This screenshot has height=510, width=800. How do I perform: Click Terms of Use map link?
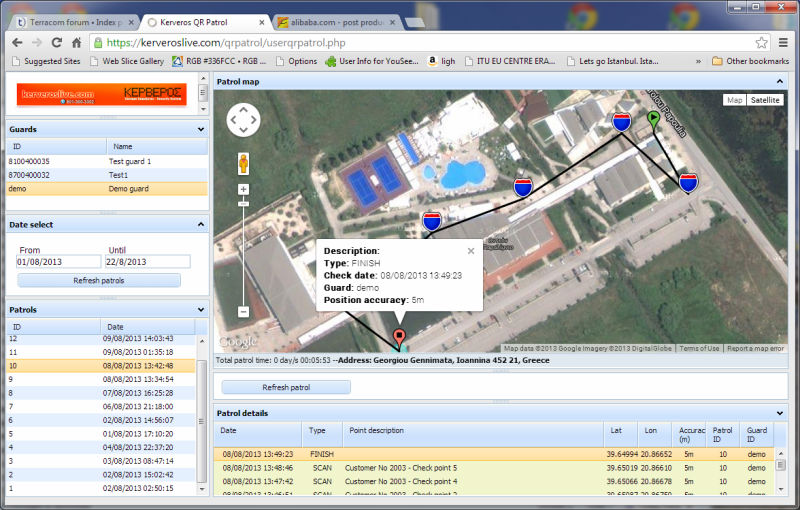(699, 348)
